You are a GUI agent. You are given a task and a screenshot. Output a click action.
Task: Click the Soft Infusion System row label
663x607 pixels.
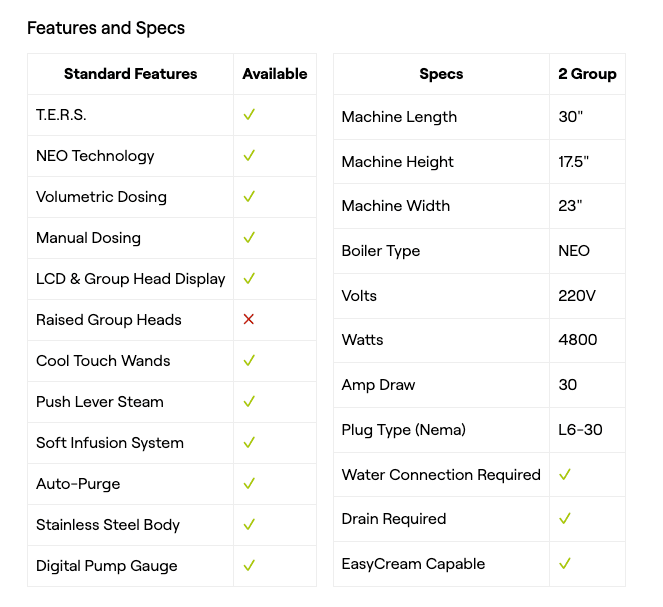click(110, 443)
